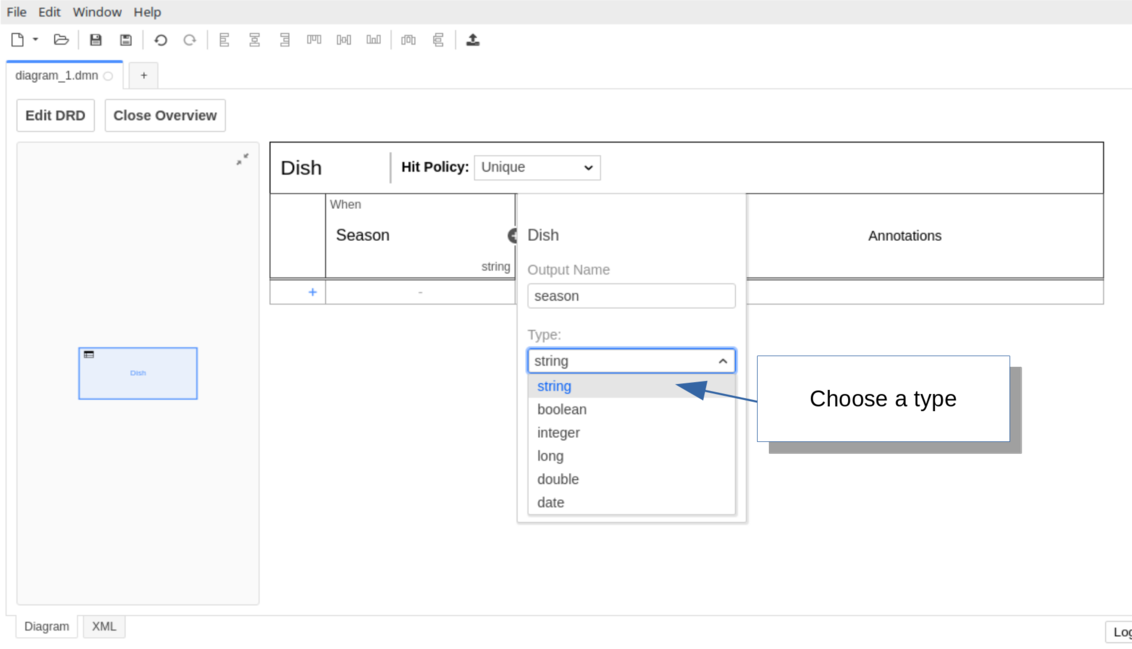Open the new file dropdown arrow

click(36, 40)
